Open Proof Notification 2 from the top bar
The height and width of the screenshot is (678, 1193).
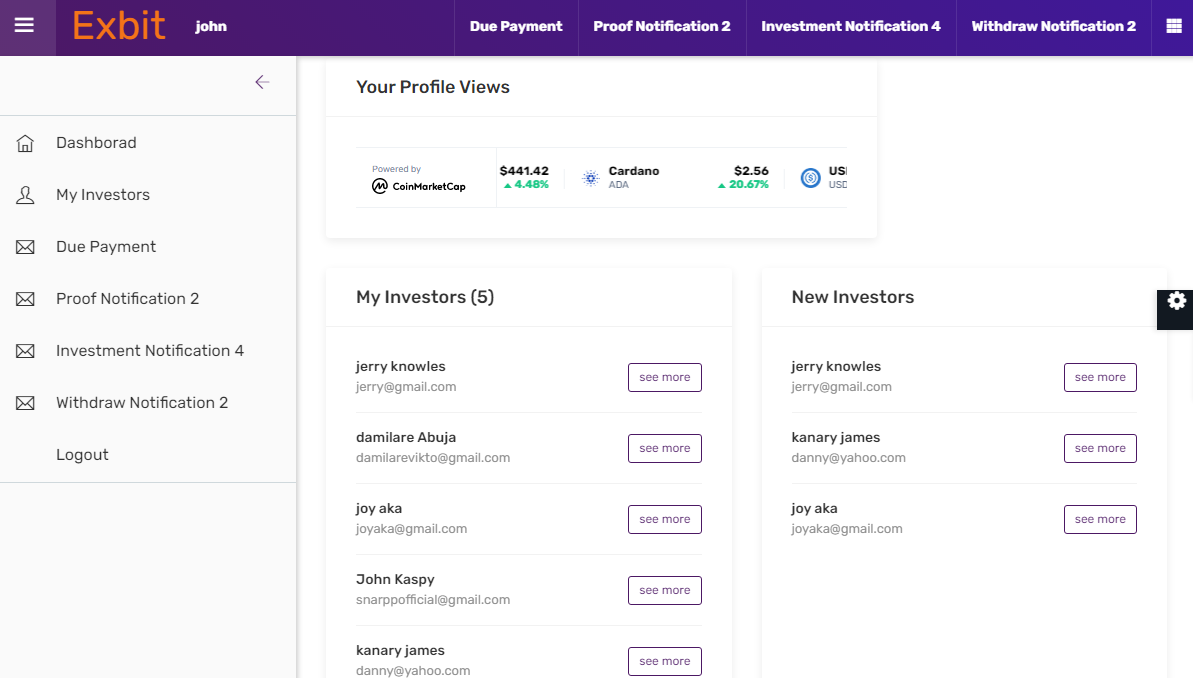point(661,26)
